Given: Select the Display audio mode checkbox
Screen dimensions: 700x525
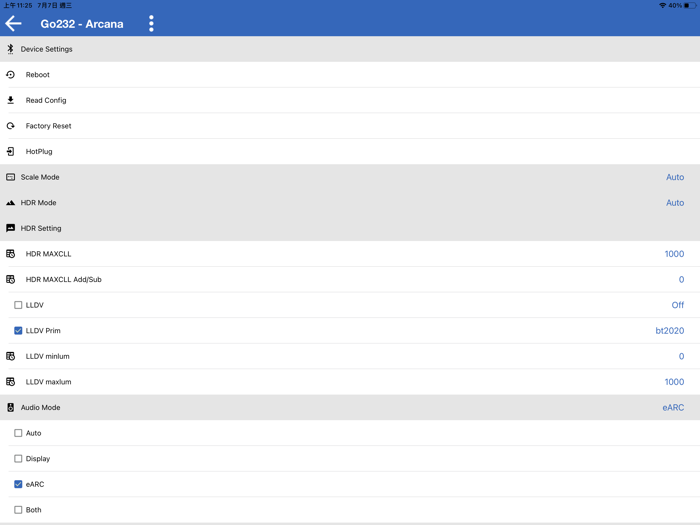Looking at the screenshot, I should point(18,458).
